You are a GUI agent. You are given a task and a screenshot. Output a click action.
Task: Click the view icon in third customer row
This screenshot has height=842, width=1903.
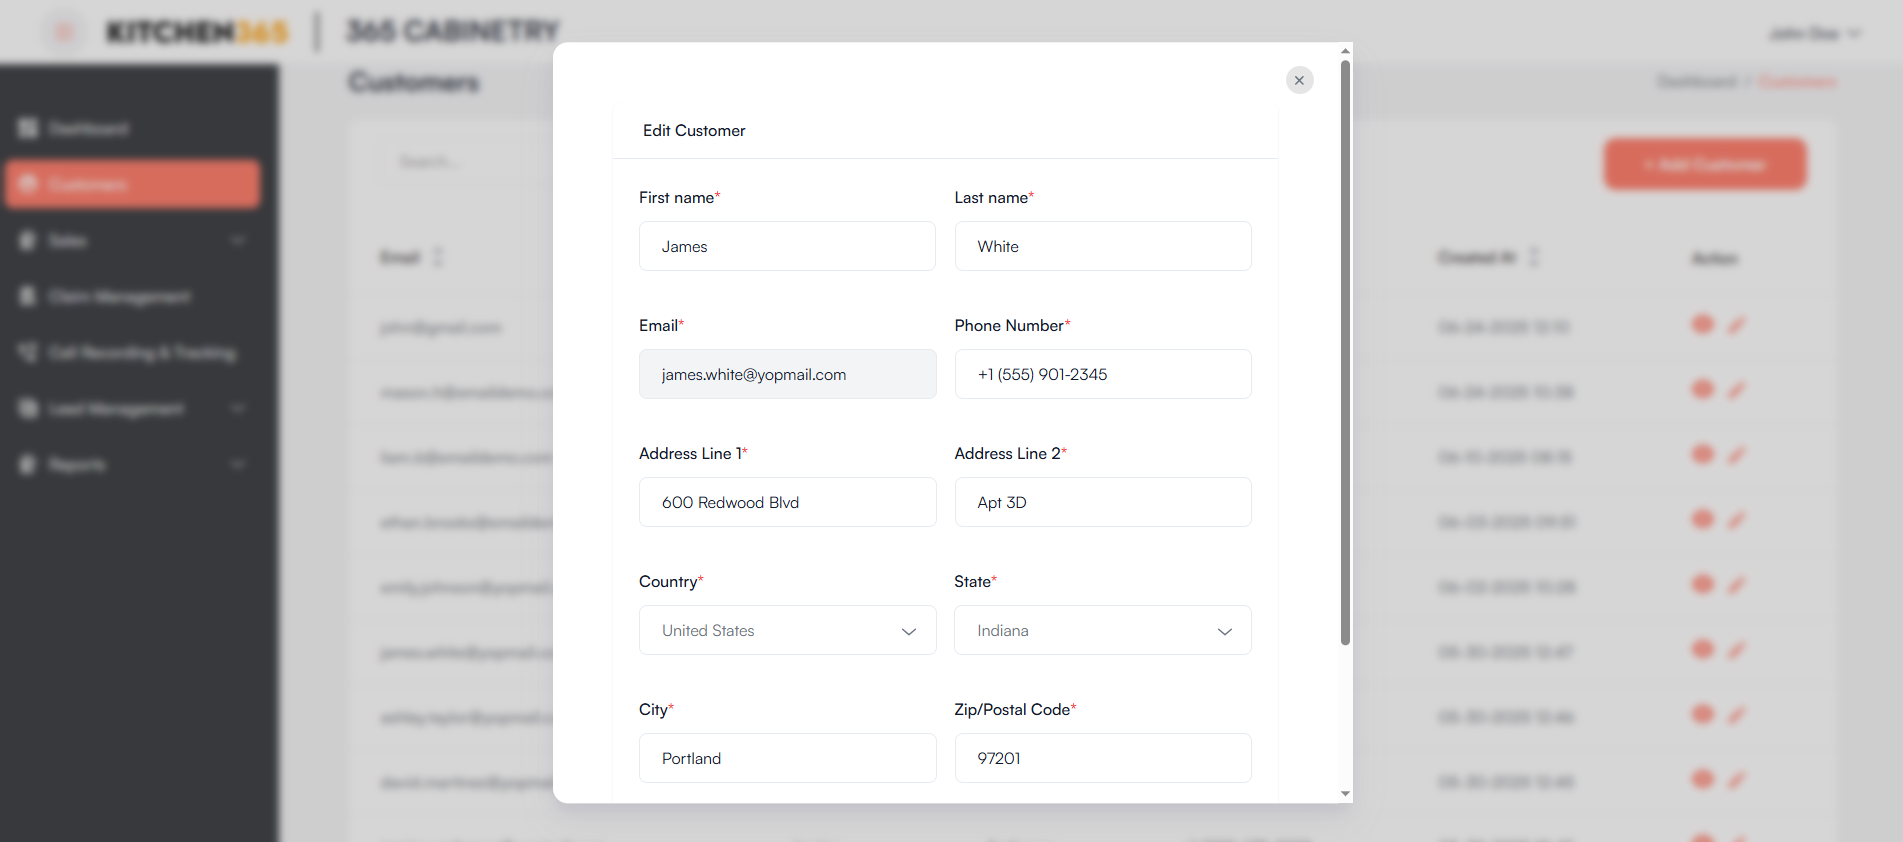(x=1703, y=454)
